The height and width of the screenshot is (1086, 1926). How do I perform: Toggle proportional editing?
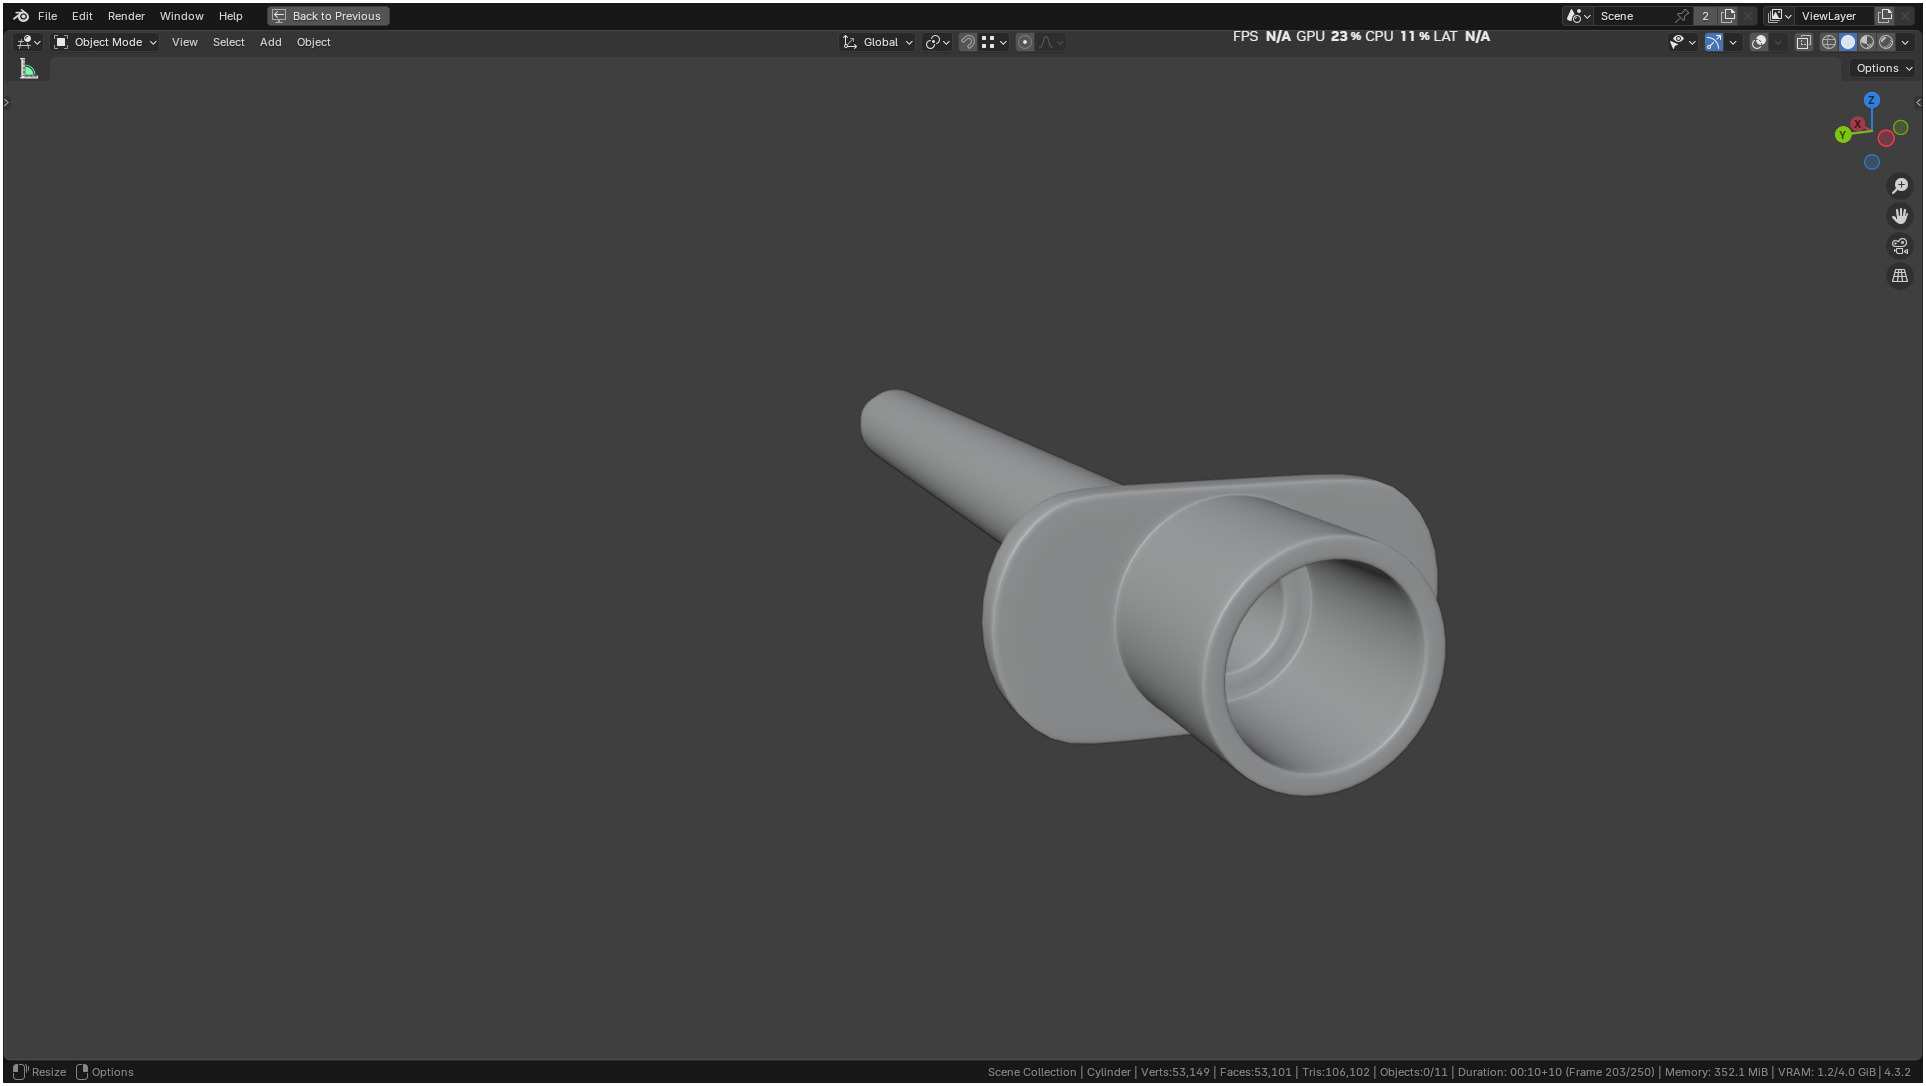pyautogui.click(x=1025, y=42)
